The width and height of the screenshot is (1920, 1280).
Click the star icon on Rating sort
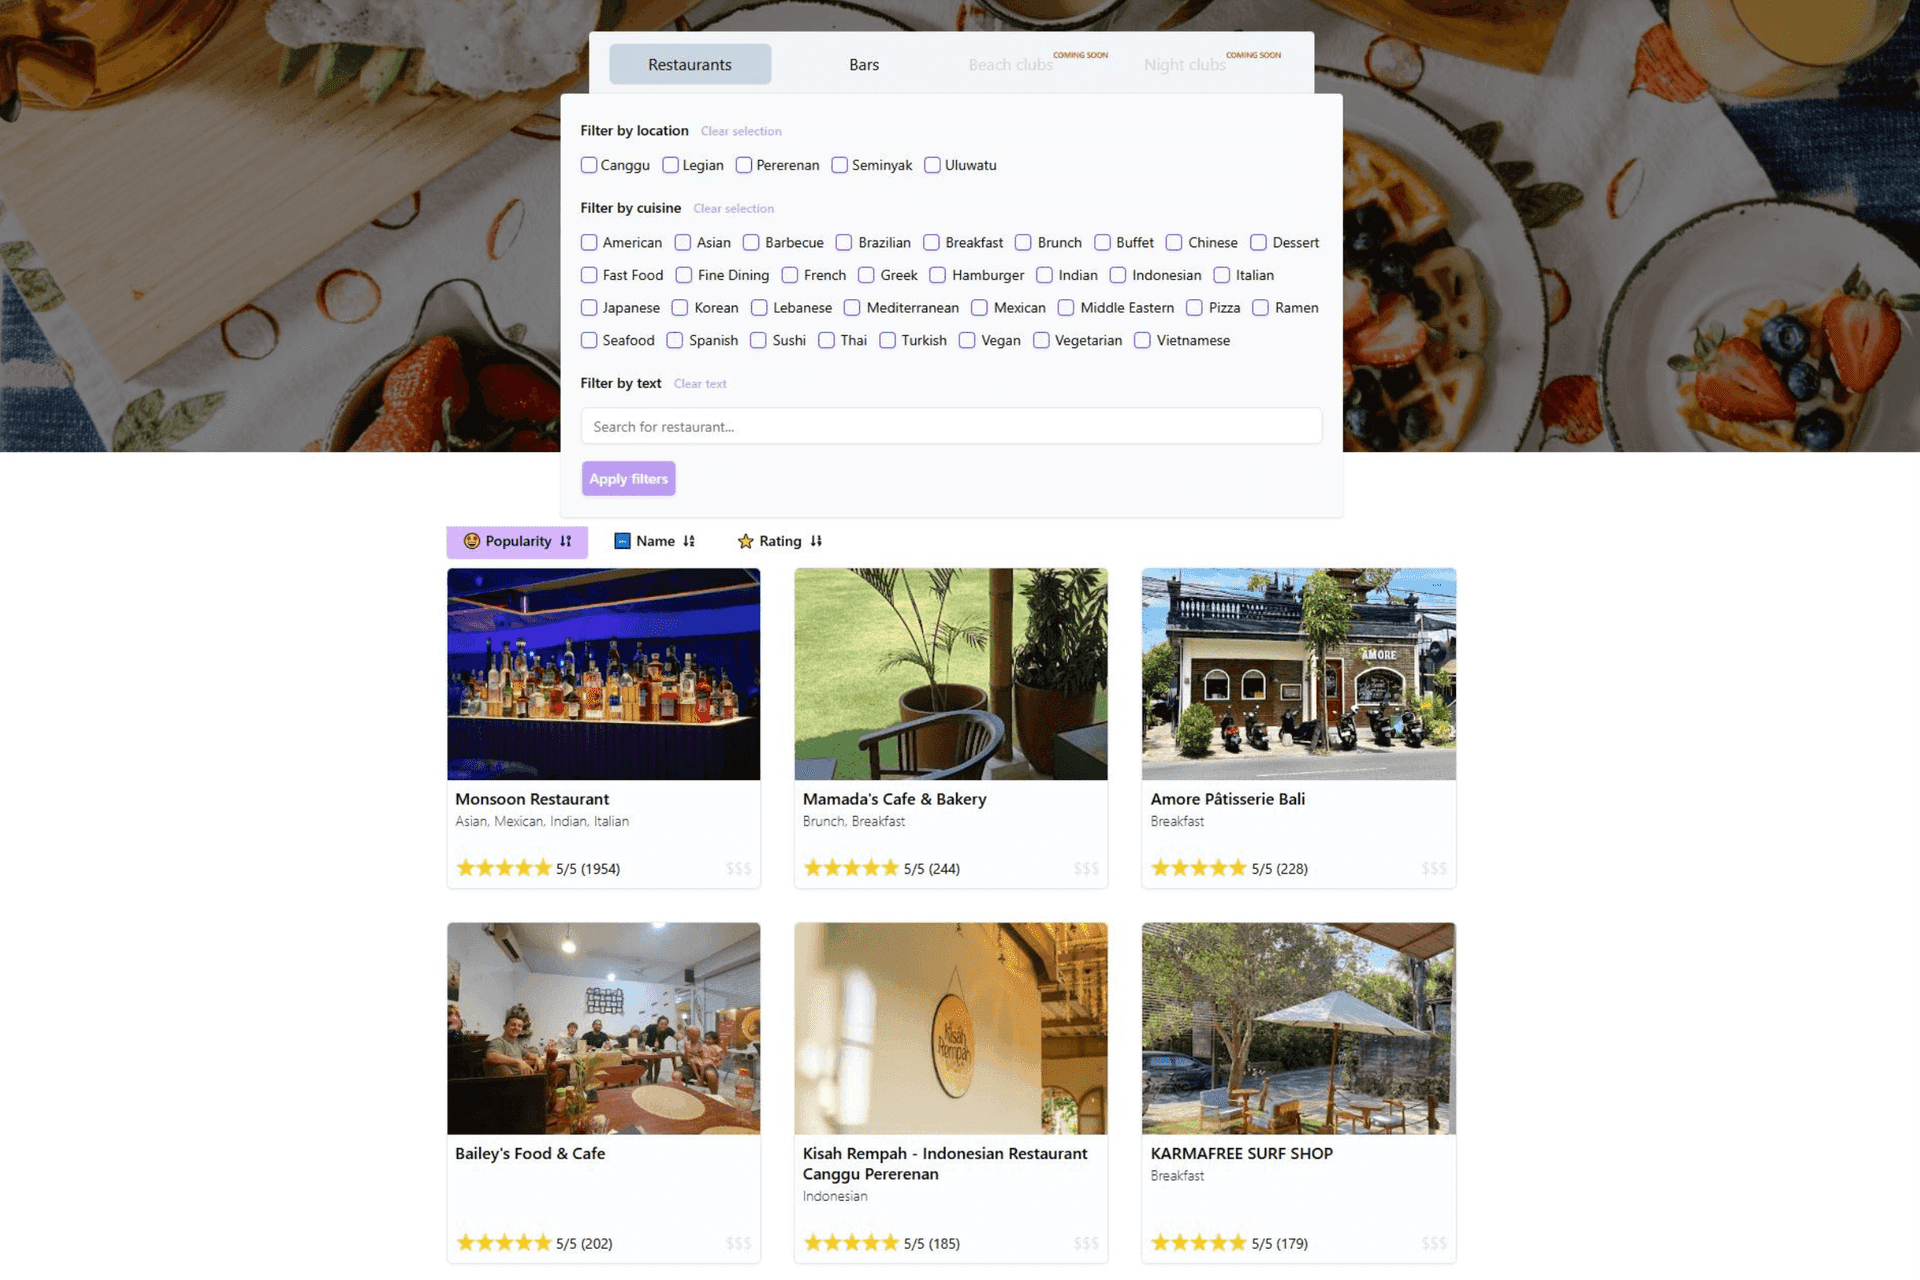point(744,540)
